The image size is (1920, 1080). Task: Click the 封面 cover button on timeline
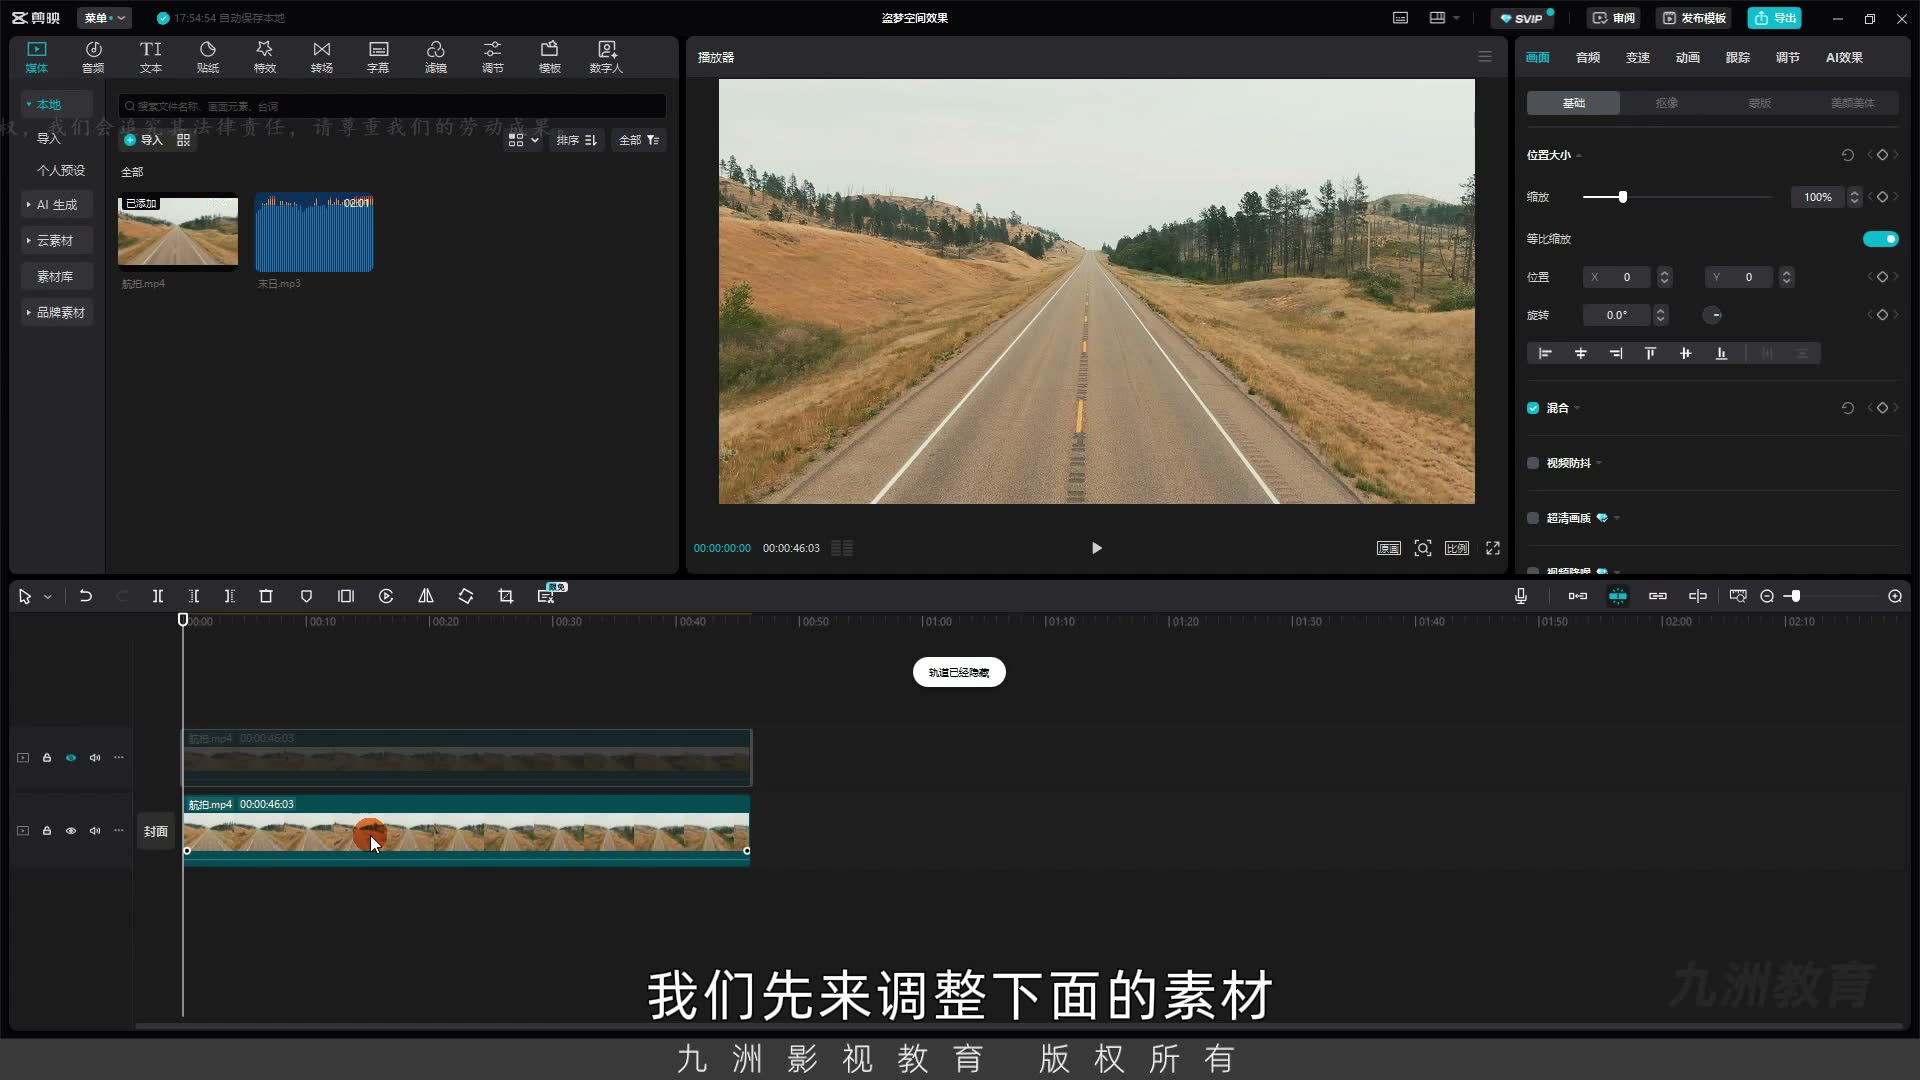155,831
